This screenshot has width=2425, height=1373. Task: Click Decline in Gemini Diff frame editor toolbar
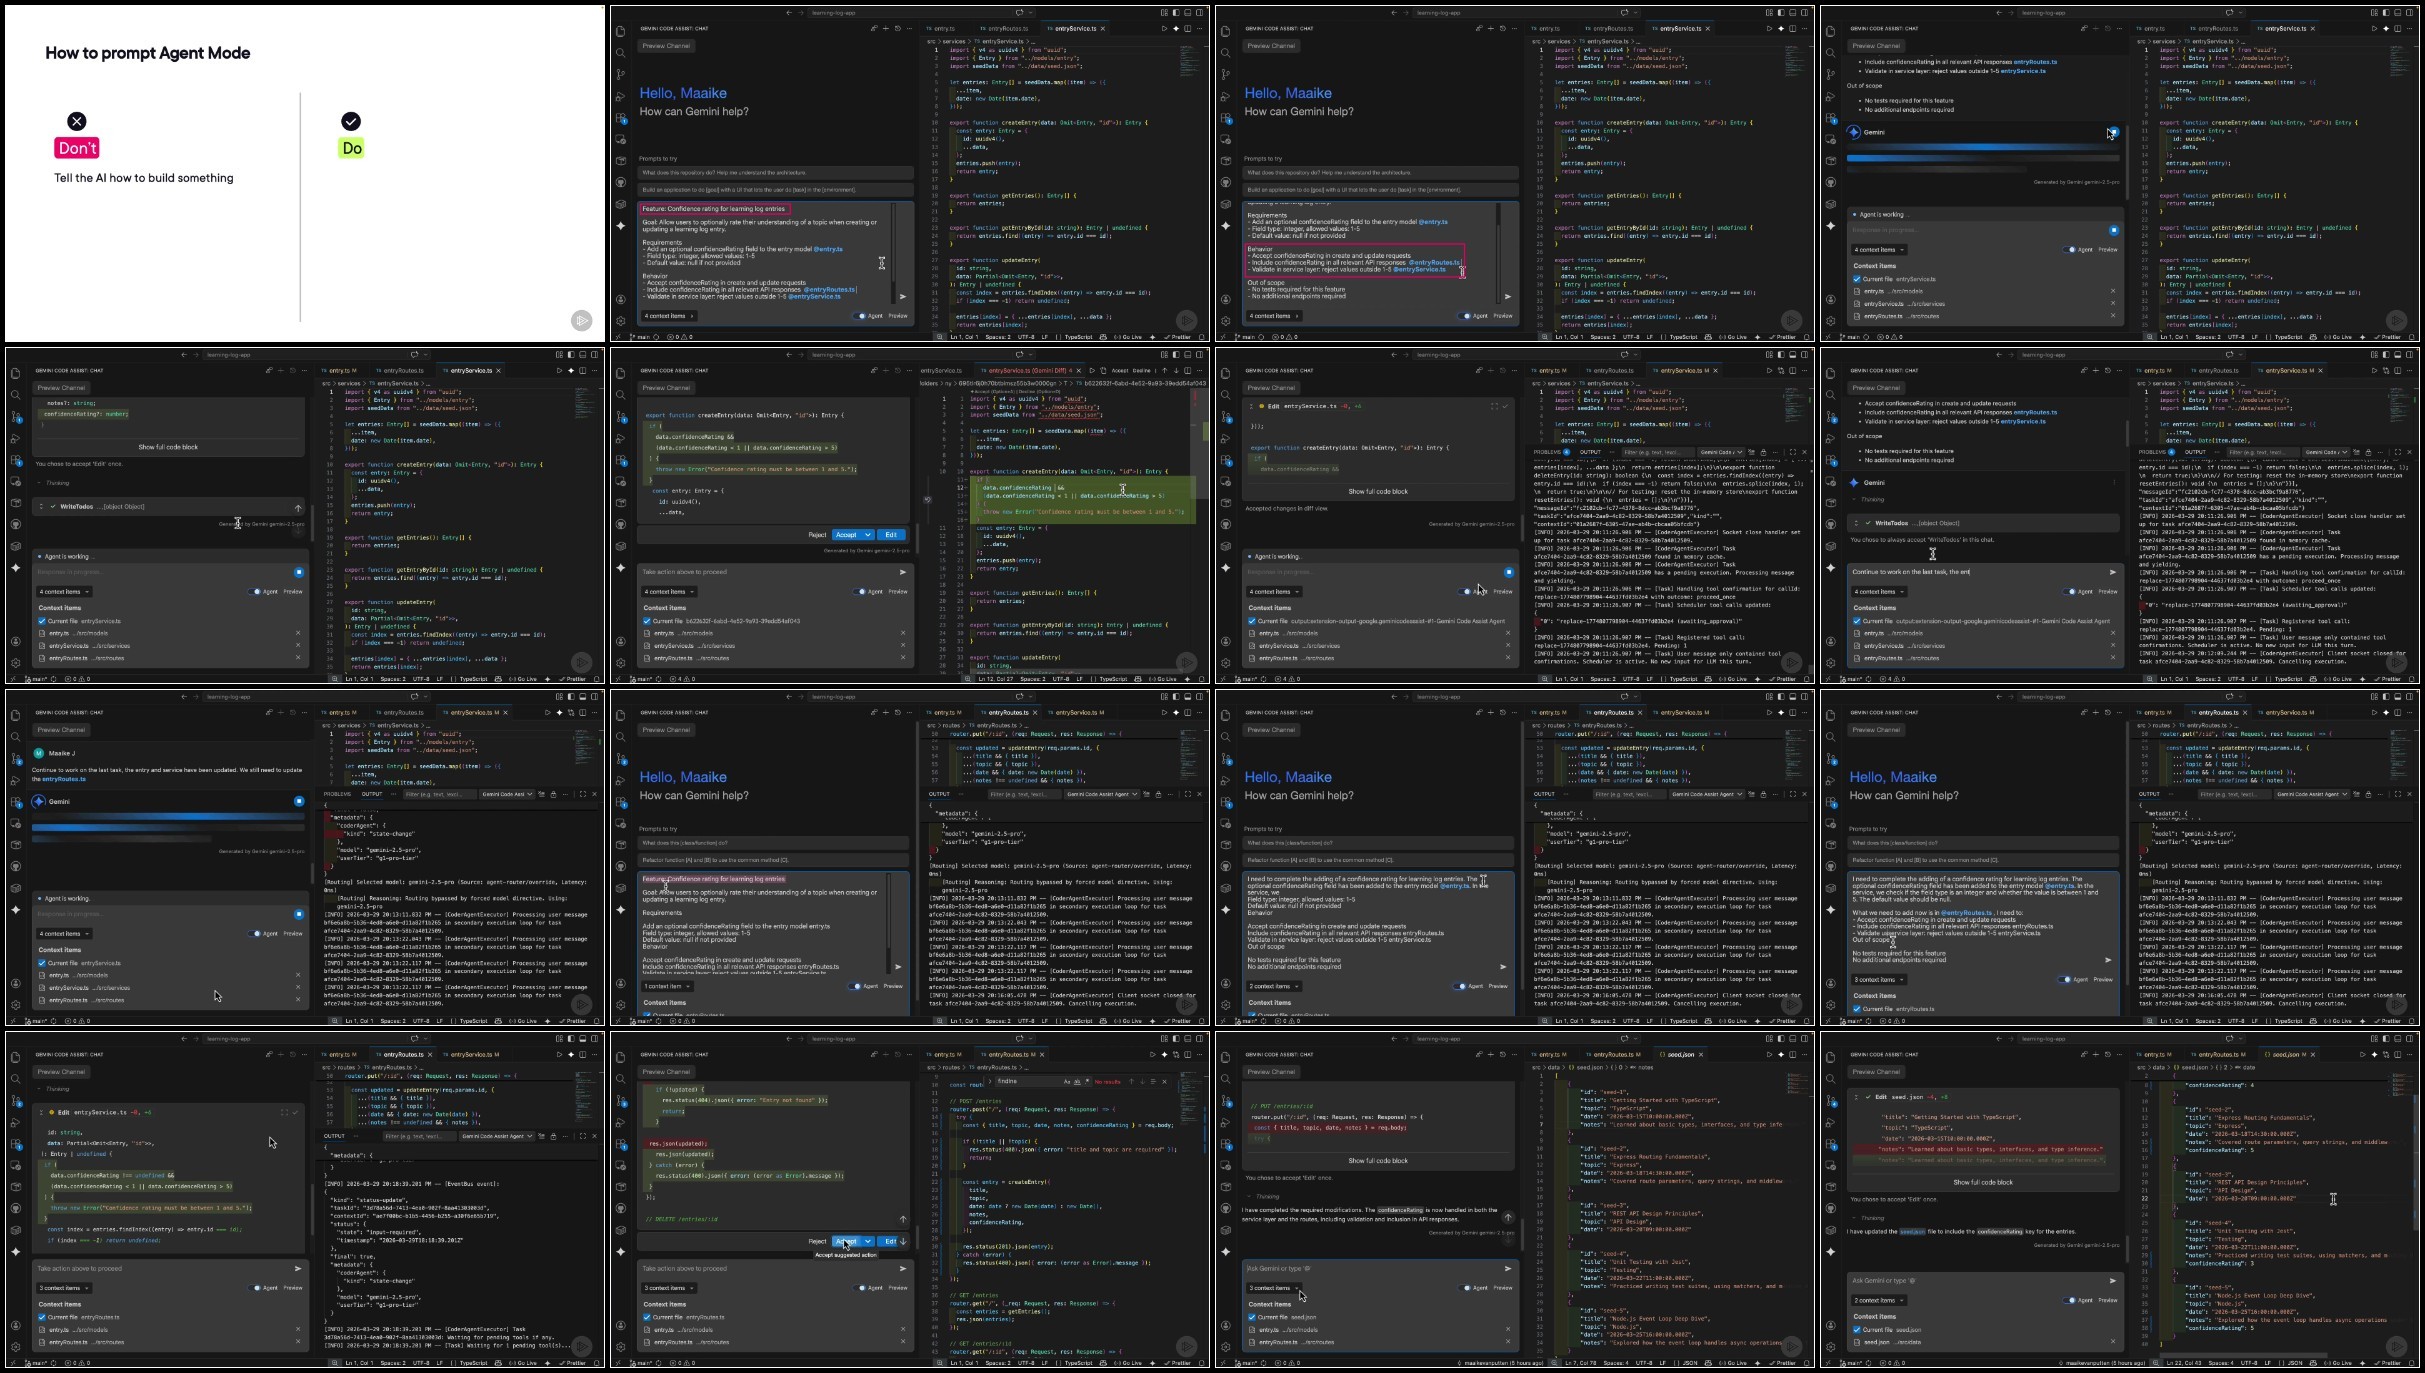[1140, 370]
